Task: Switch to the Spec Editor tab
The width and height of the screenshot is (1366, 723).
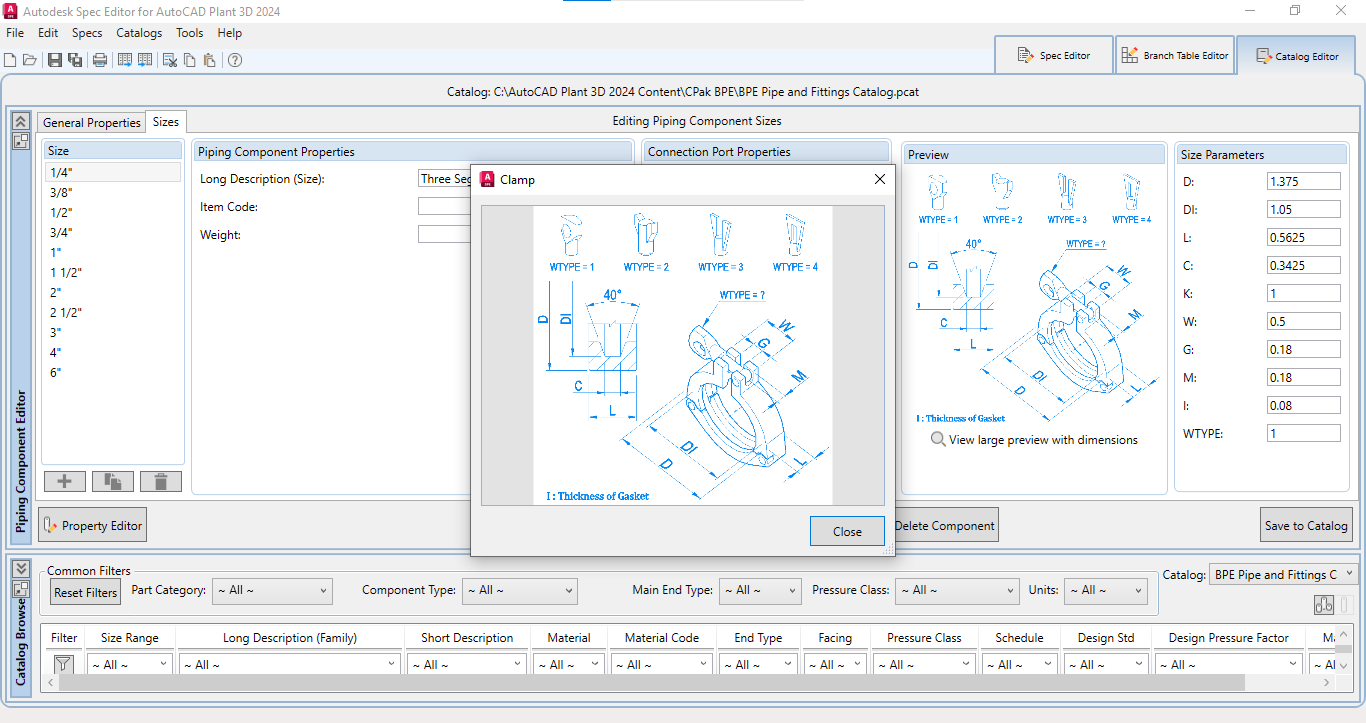Action: 1054,55
